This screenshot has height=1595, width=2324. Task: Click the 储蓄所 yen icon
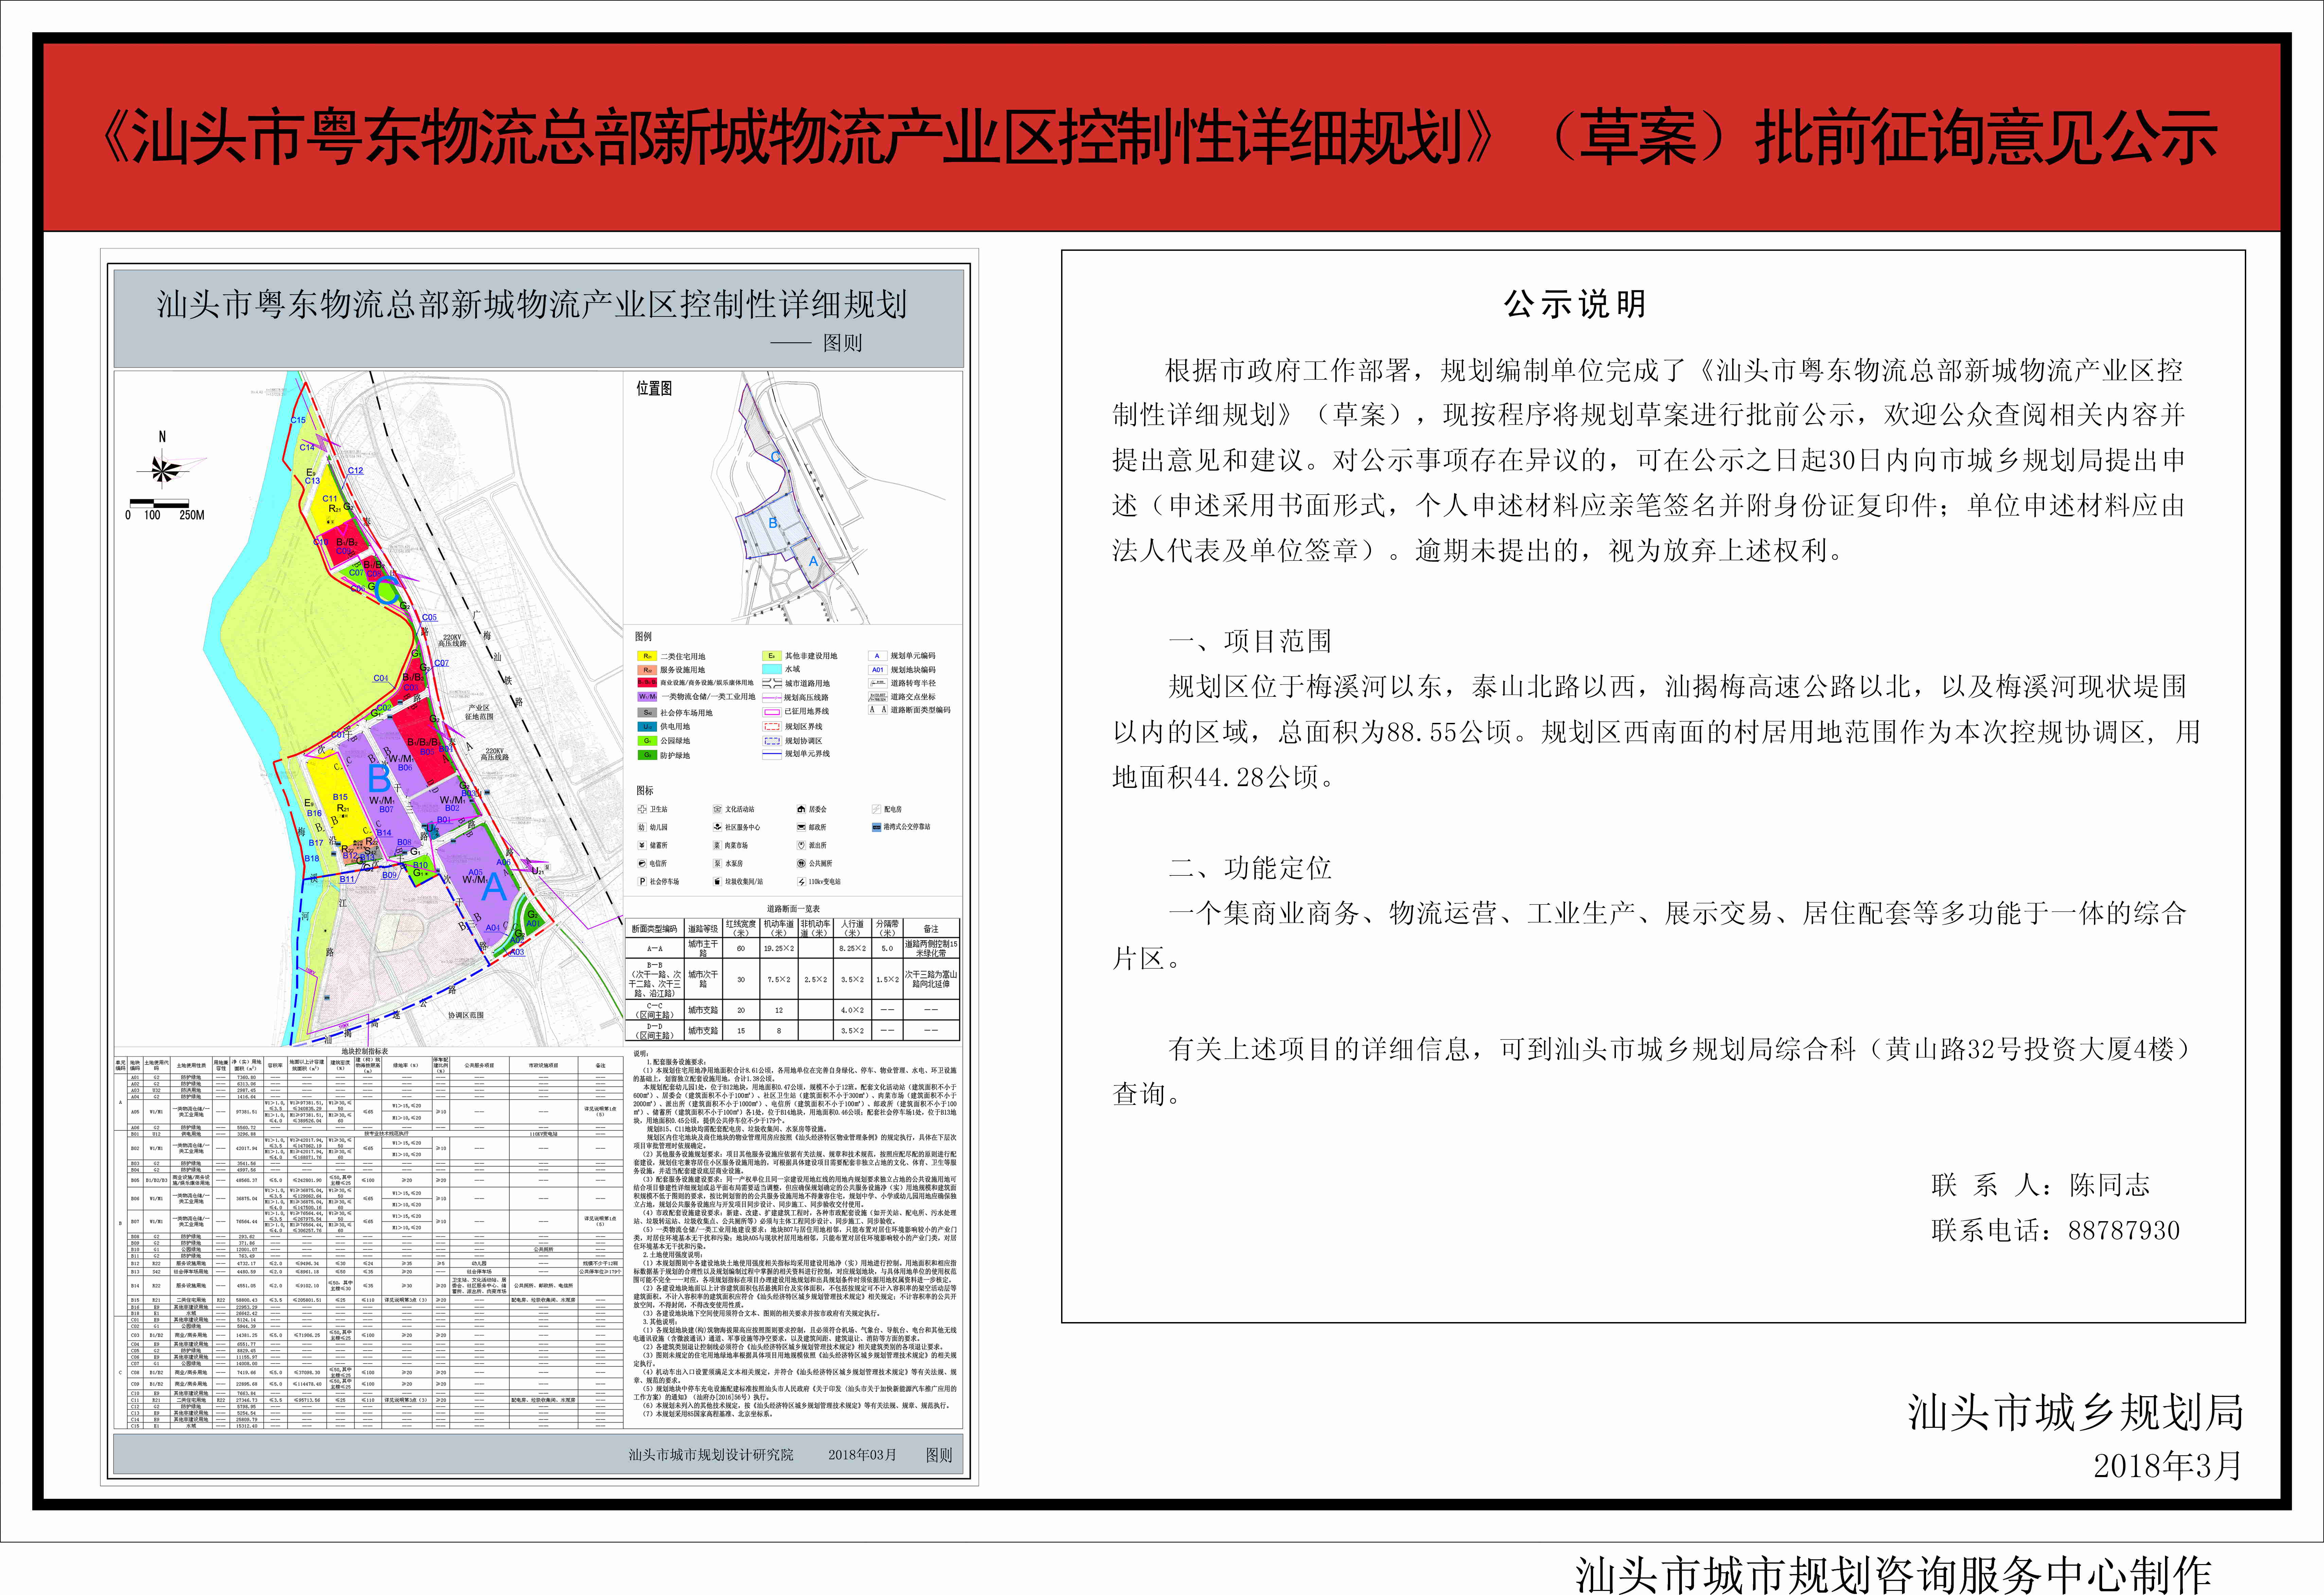point(642,845)
